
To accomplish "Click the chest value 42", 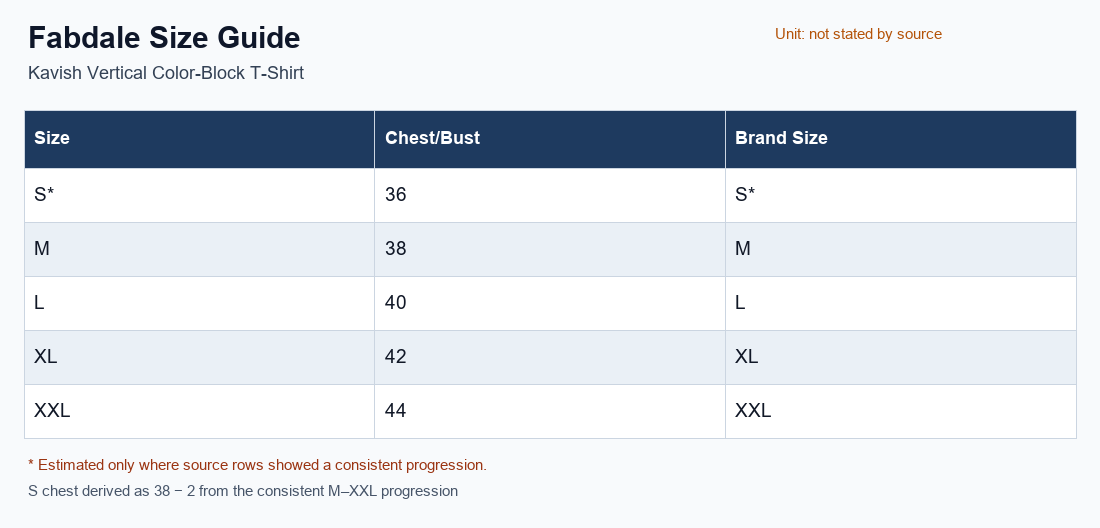I will 550,357.
